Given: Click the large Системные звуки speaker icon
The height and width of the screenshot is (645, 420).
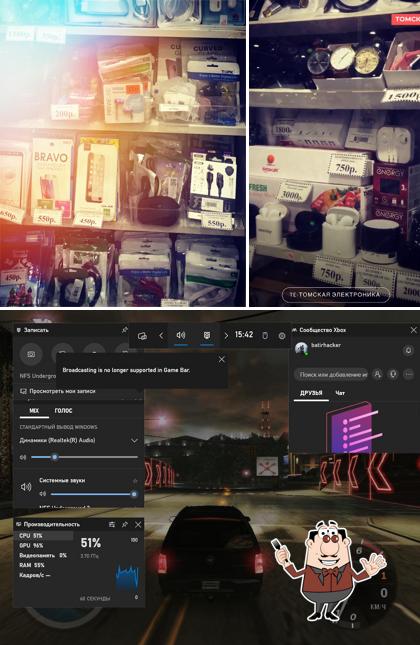Looking at the screenshot, I should [26, 487].
